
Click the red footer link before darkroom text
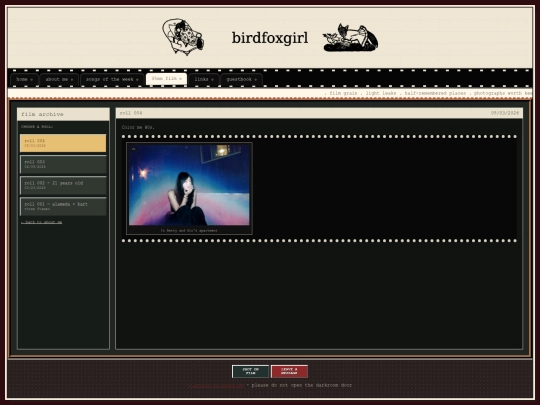pos(216,386)
